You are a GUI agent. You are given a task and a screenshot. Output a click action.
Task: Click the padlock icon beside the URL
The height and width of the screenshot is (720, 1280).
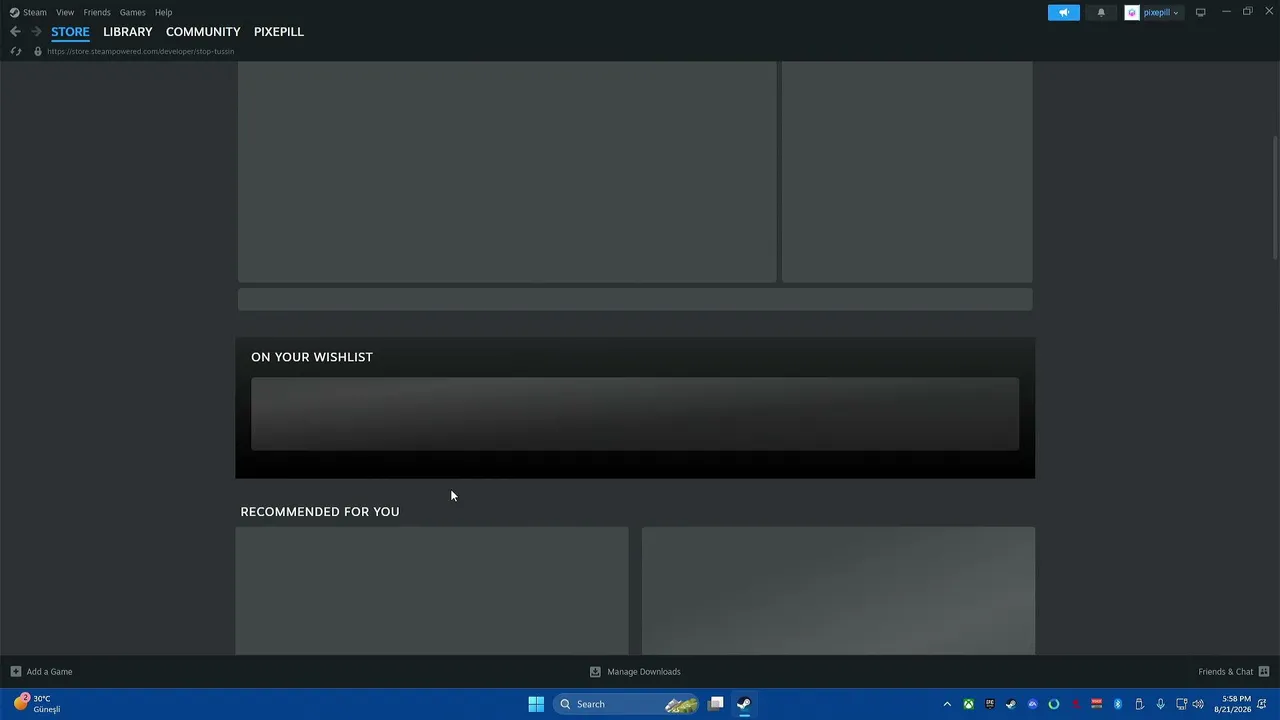click(38, 51)
